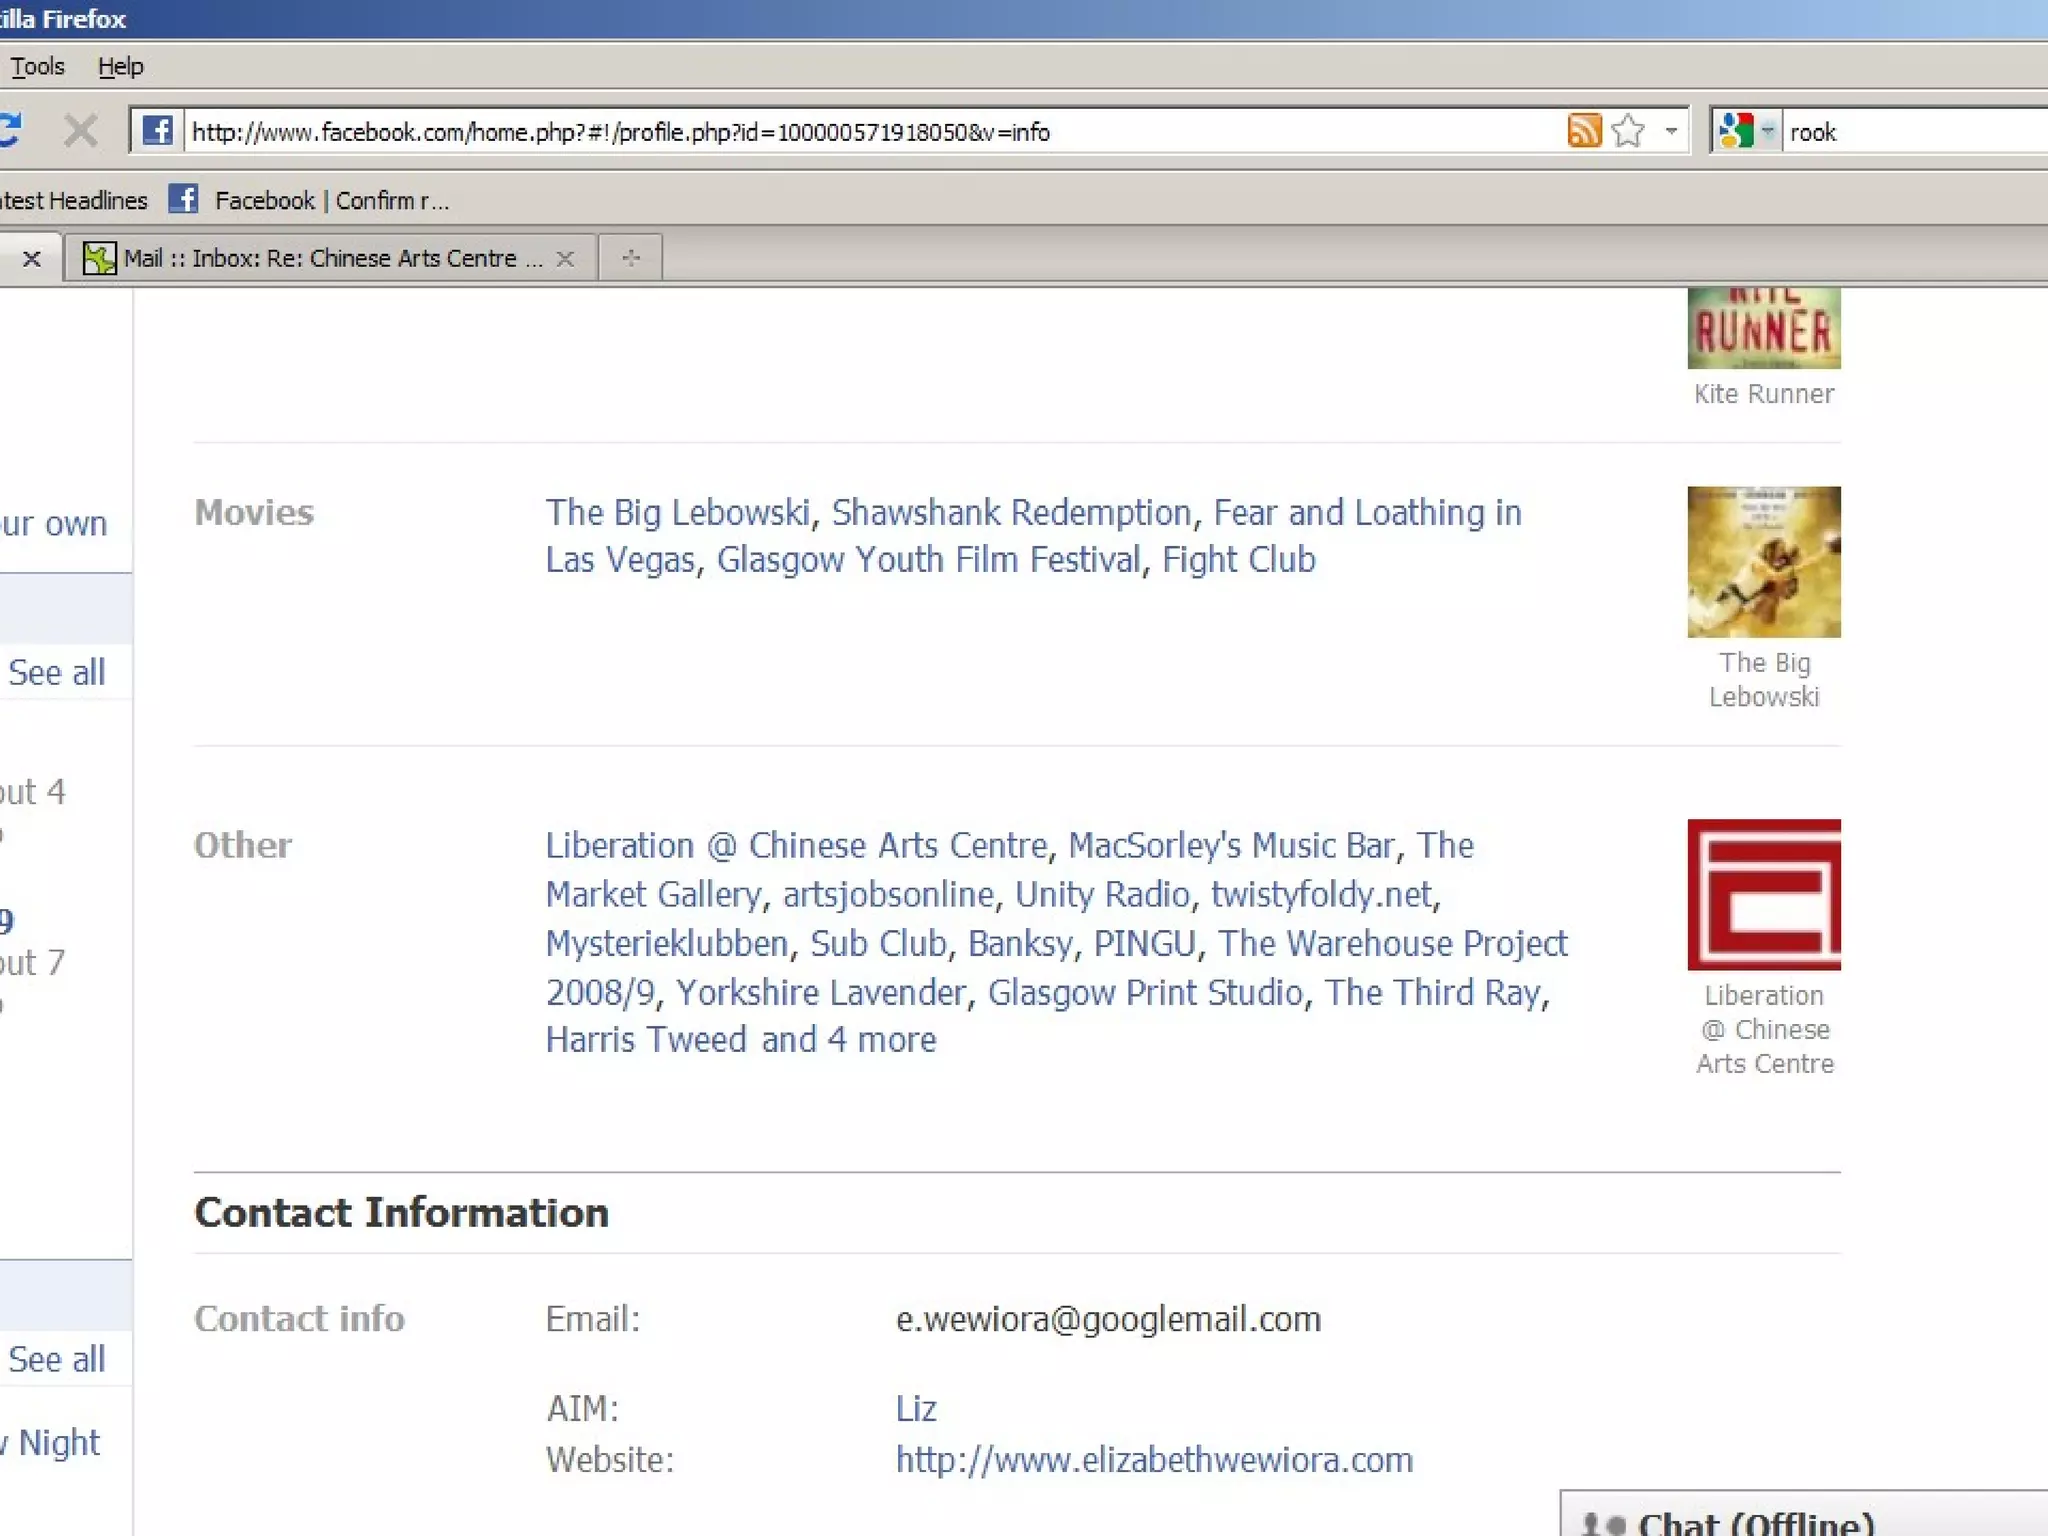The width and height of the screenshot is (2048, 1536).
Task: Click the elizabethwewiora.com website link
Action: point(1154,1460)
